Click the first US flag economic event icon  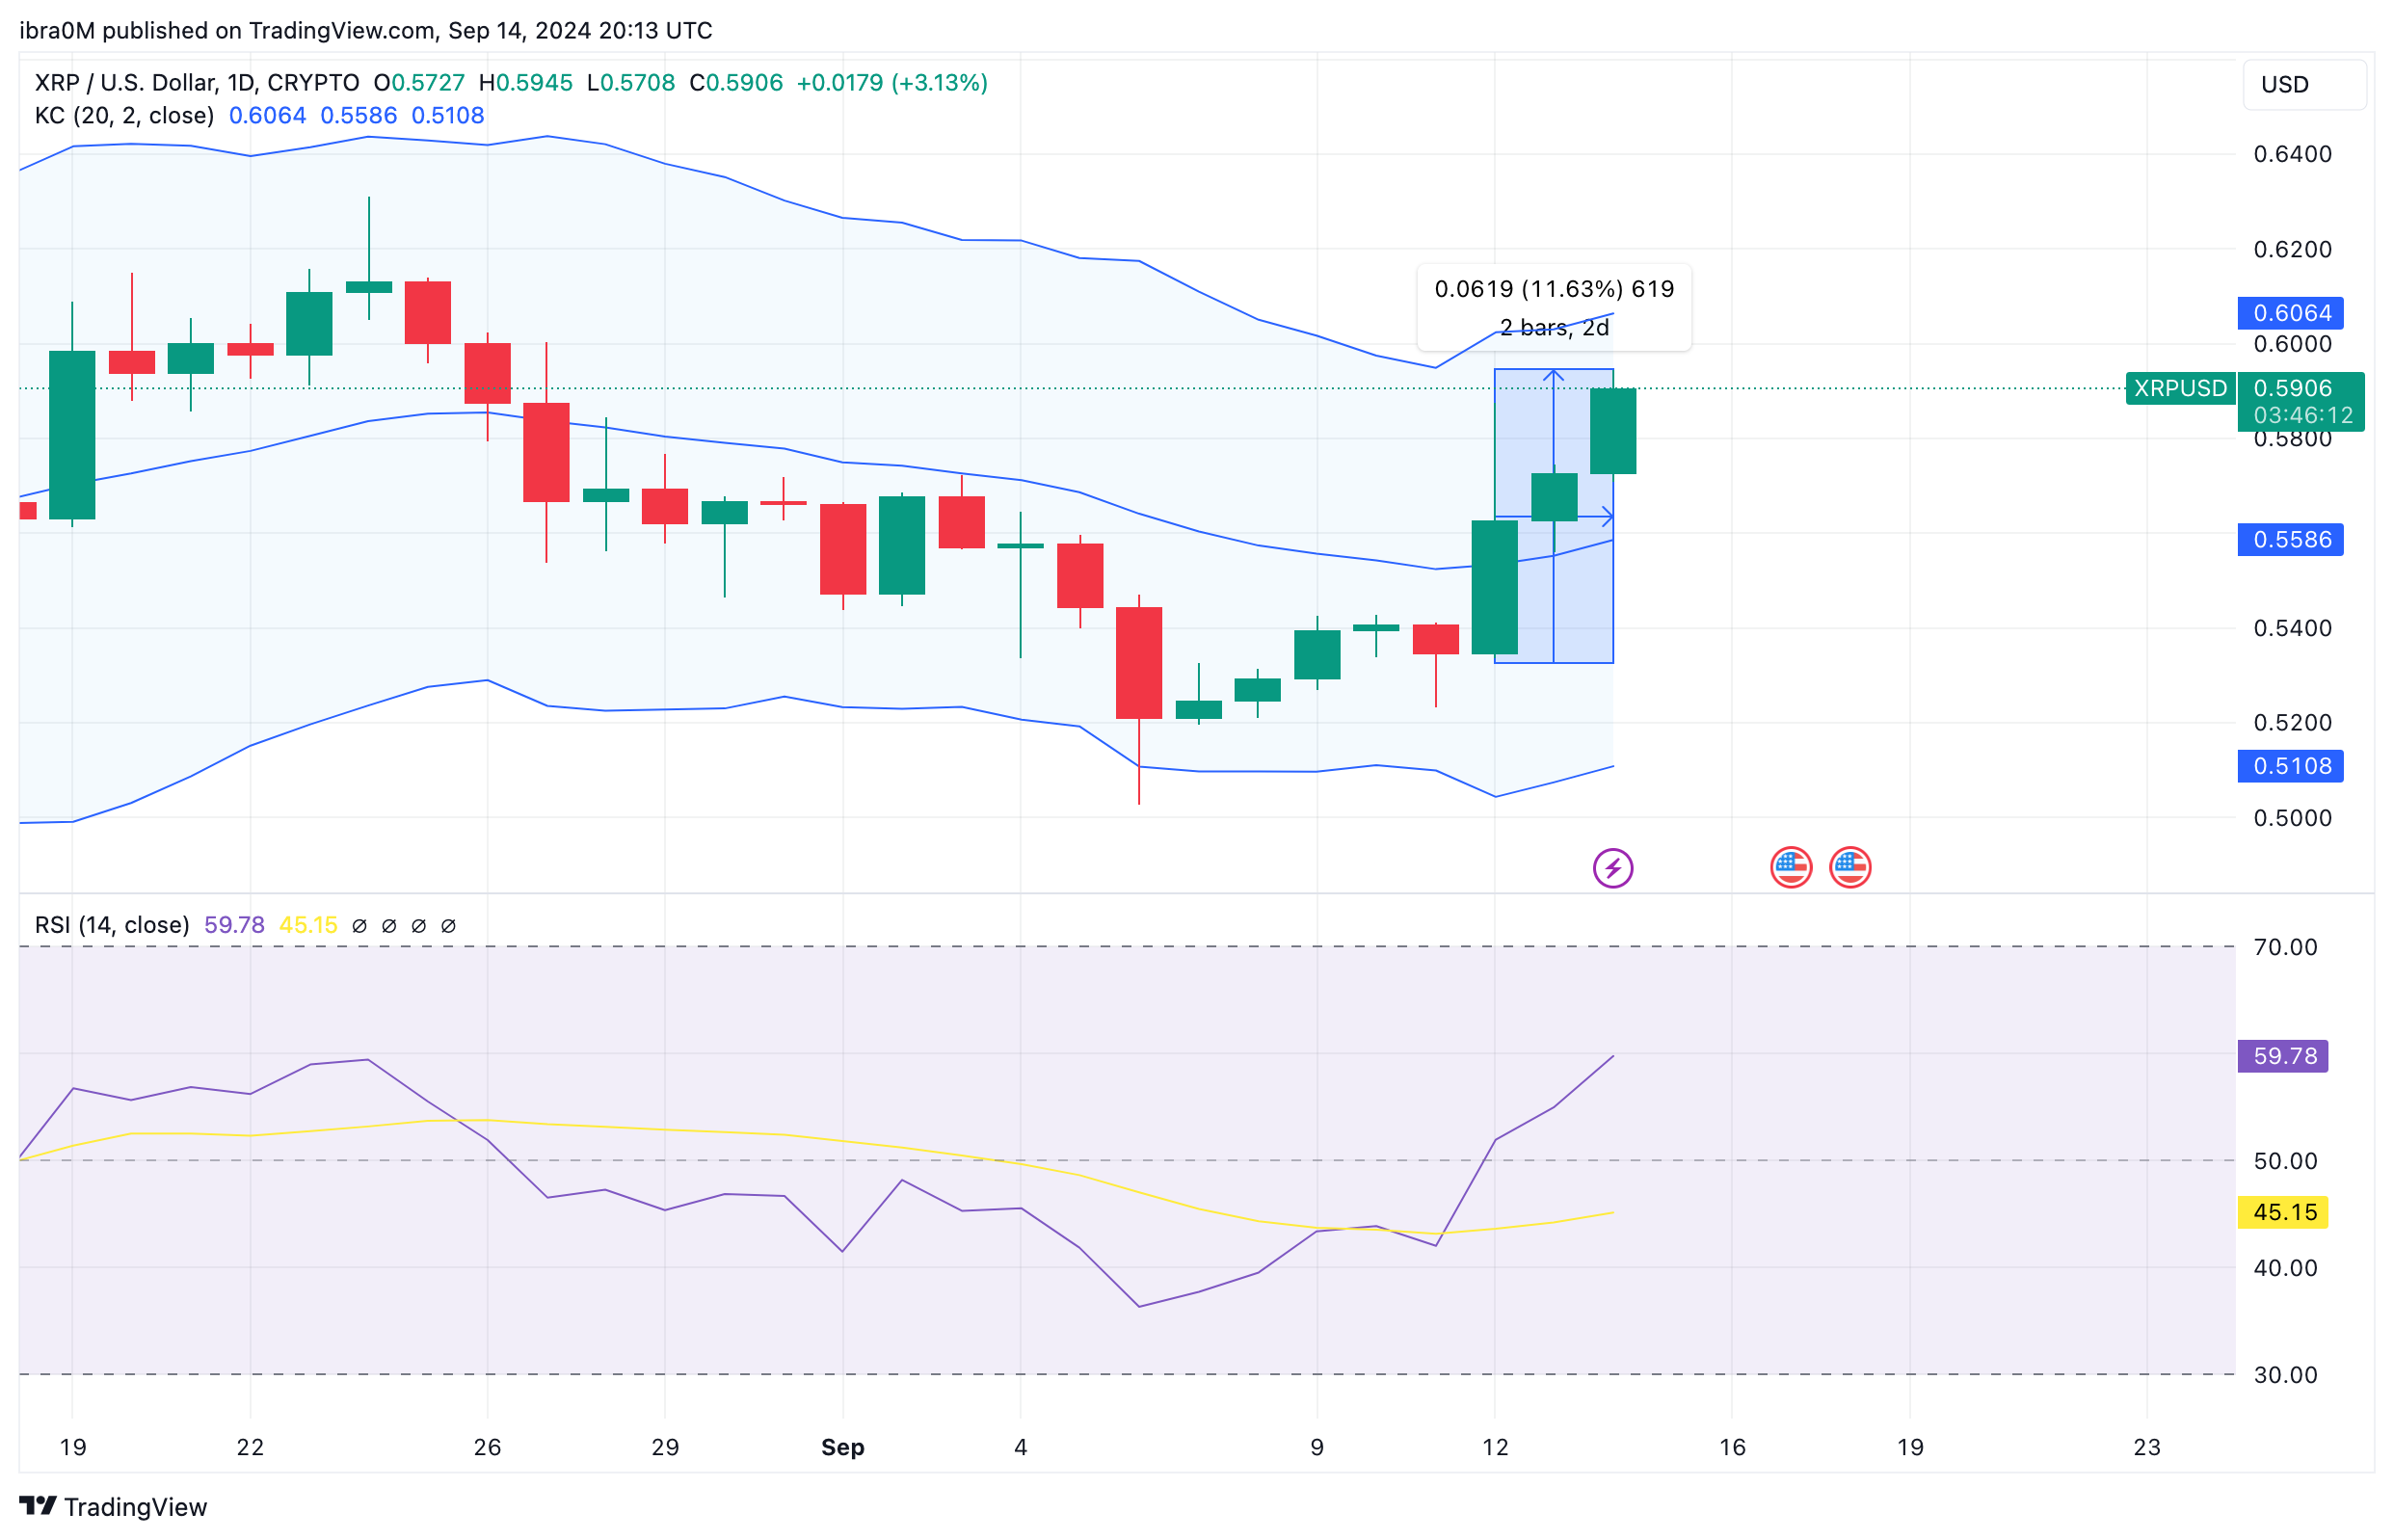pyautogui.click(x=1790, y=867)
